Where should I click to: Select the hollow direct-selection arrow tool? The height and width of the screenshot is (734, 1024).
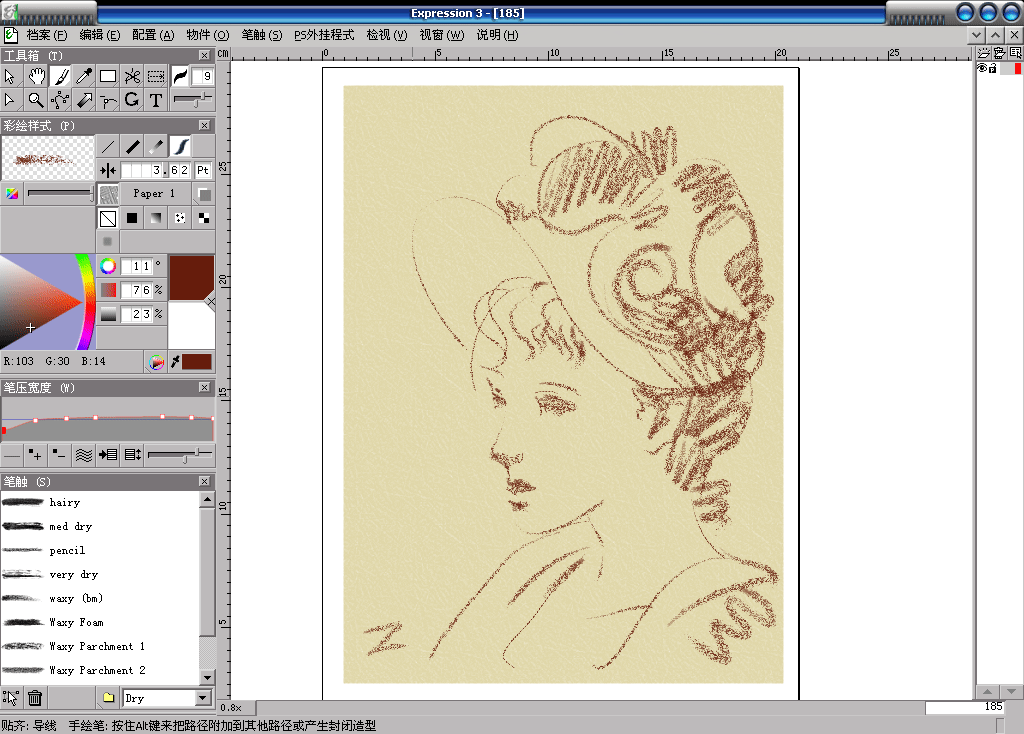pyautogui.click(x=10, y=100)
